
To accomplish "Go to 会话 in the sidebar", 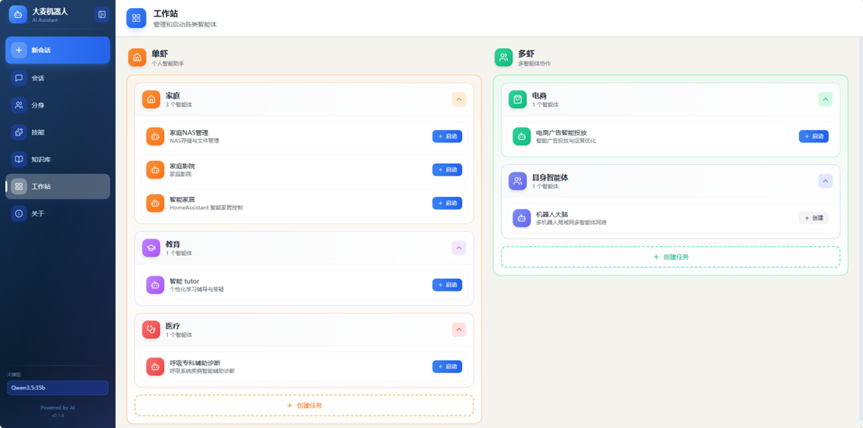I will coord(57,78).
